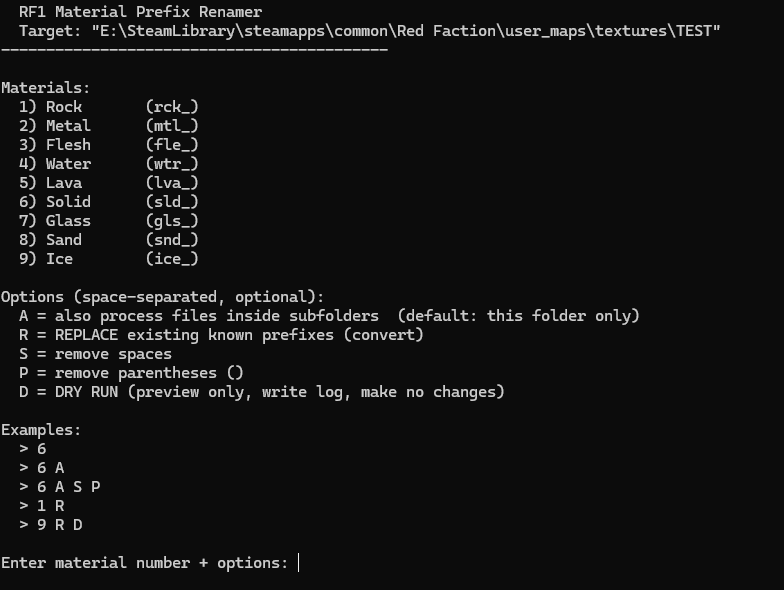
Task: Click the 'P = remove parentheses ()' option line
Action: coord(131,373)
